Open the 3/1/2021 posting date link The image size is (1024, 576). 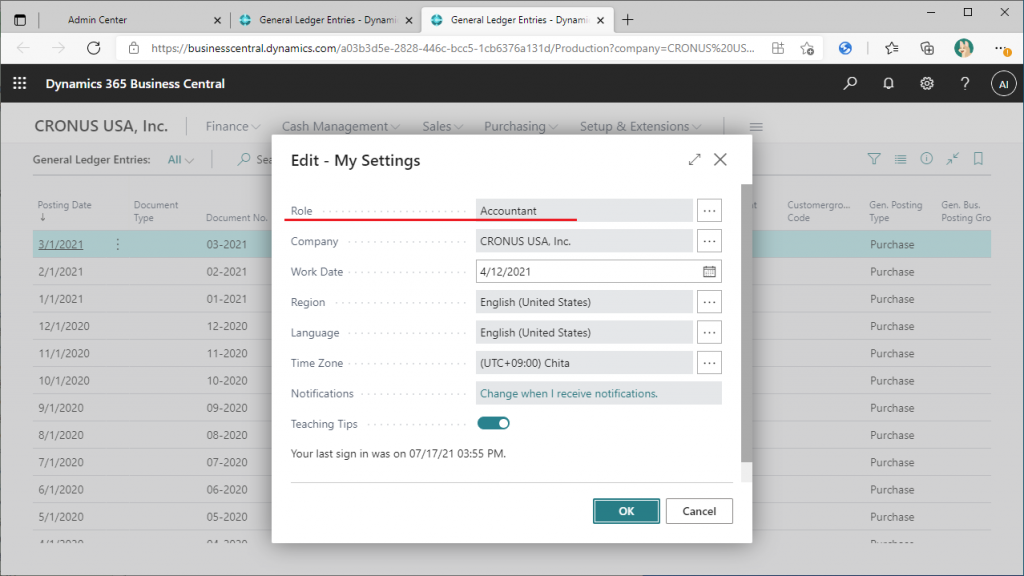click(61, 244)
